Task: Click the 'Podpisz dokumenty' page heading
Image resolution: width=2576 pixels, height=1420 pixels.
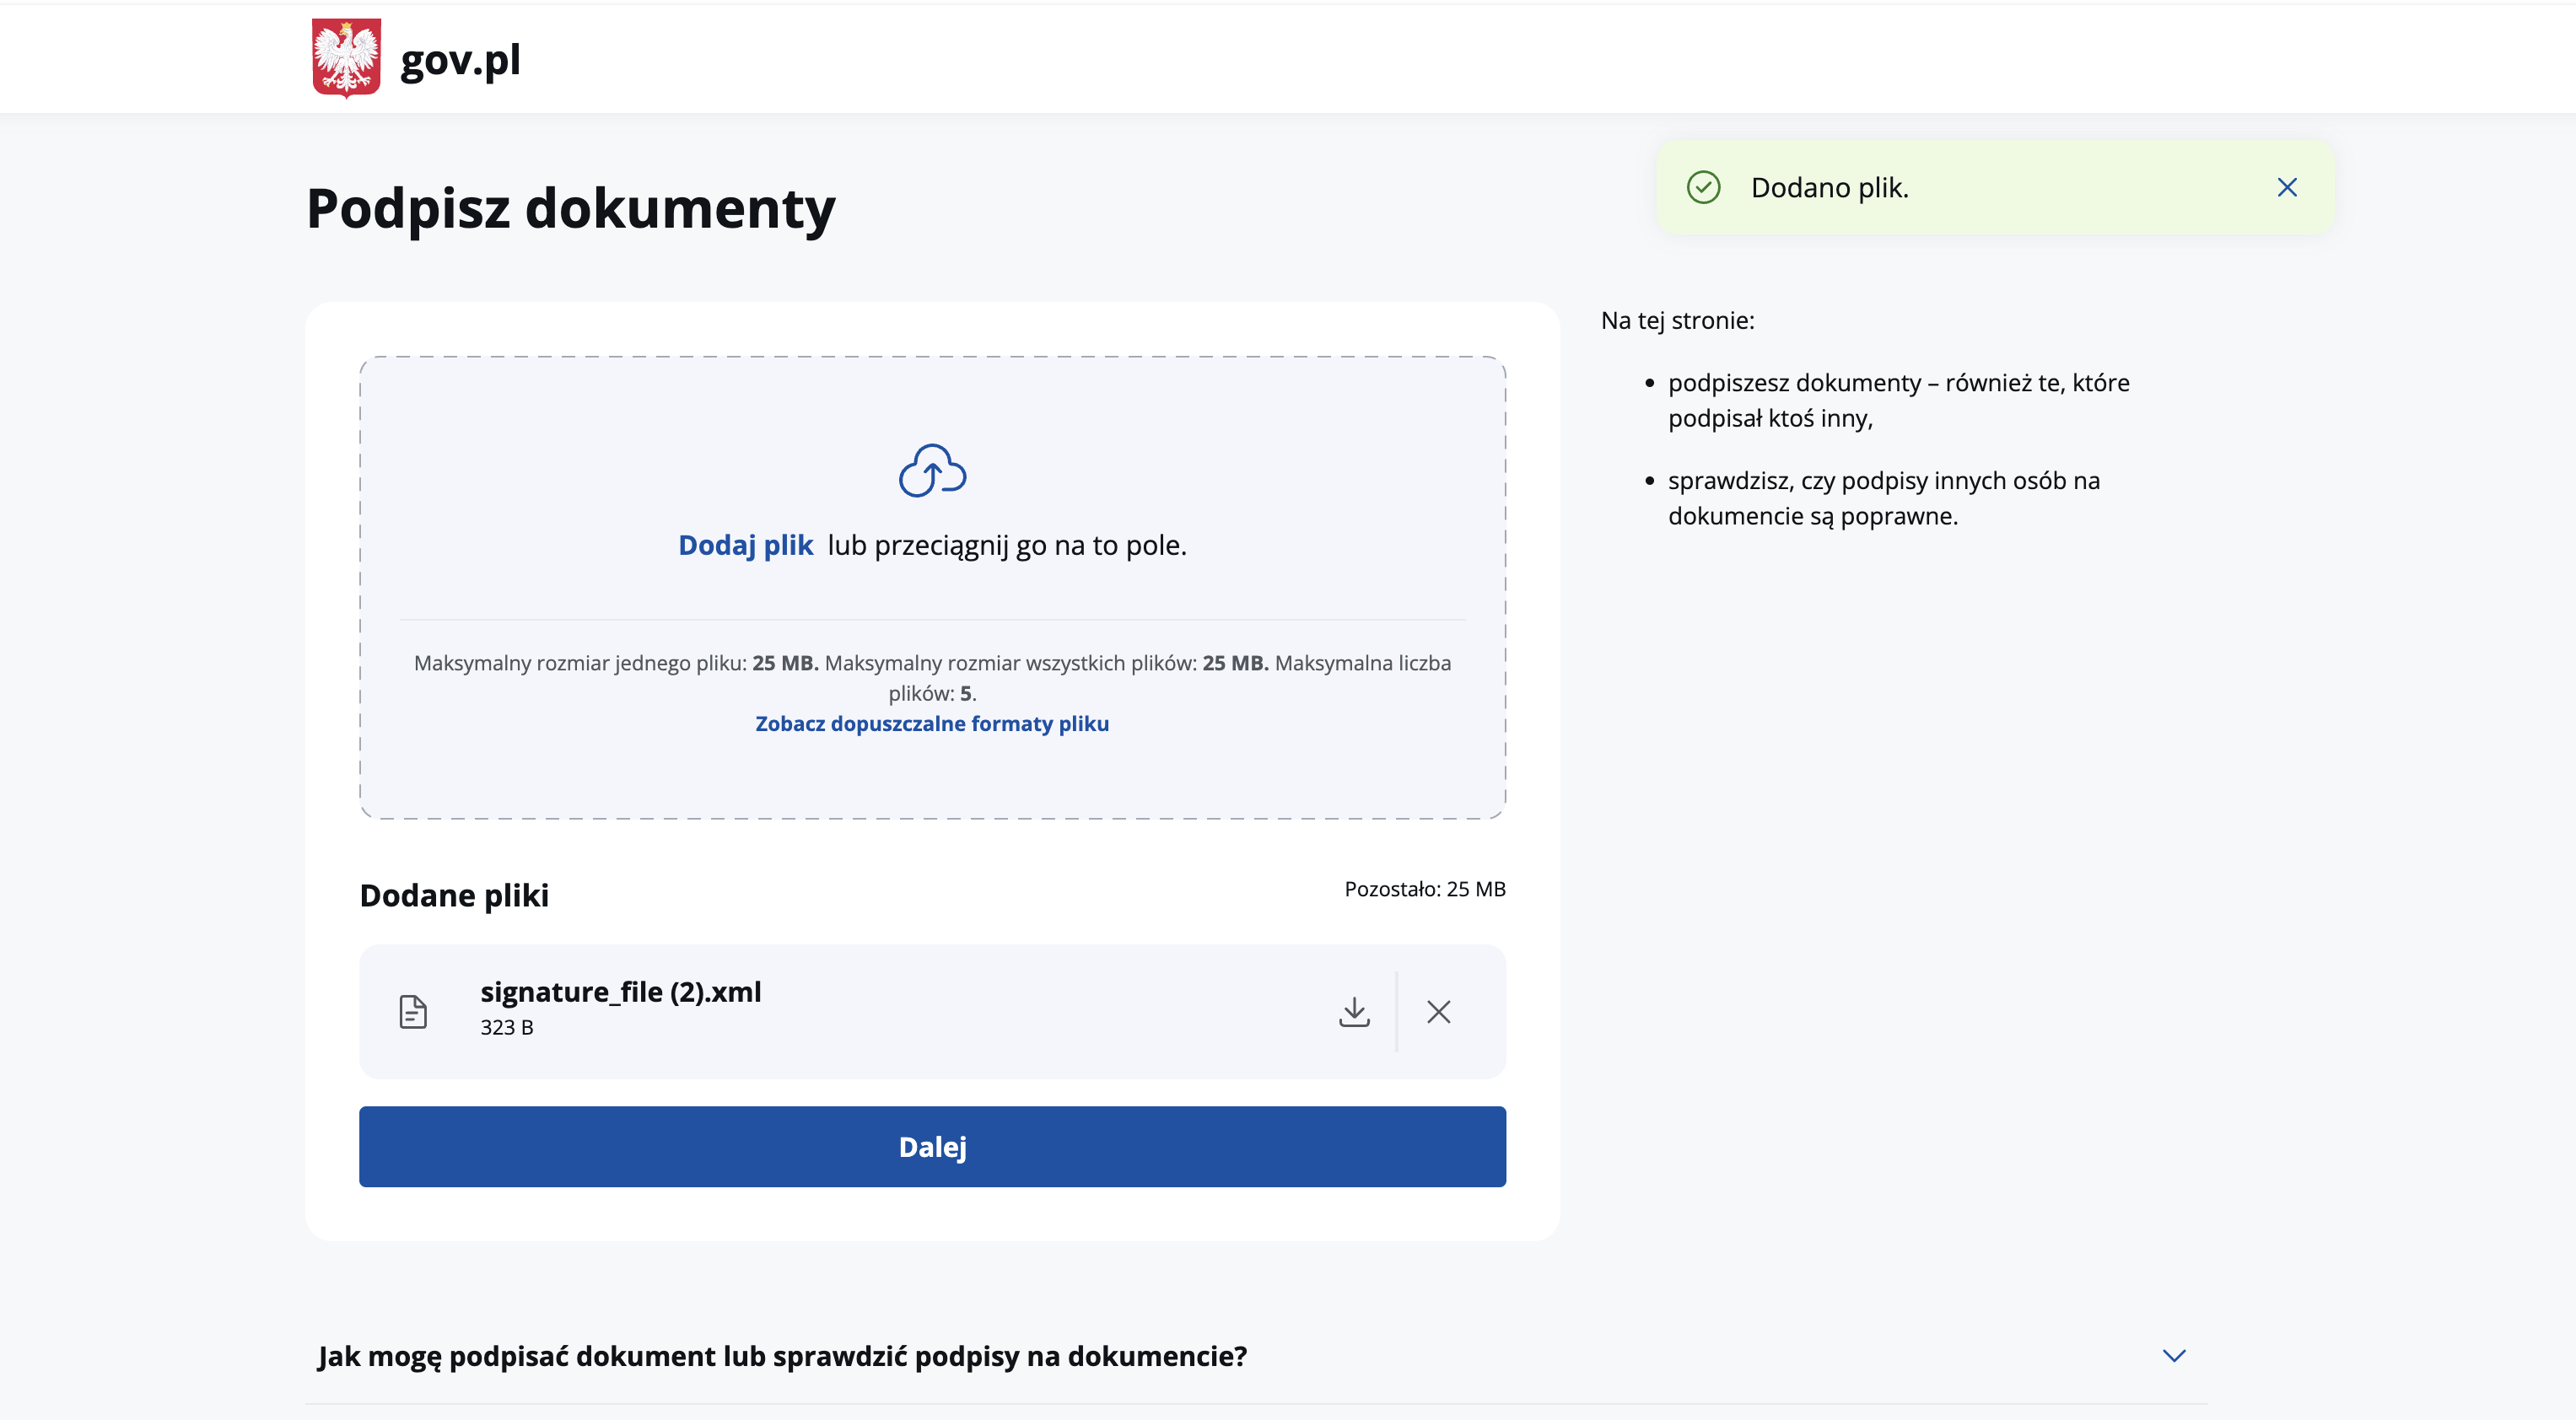Action: [570, 209]
